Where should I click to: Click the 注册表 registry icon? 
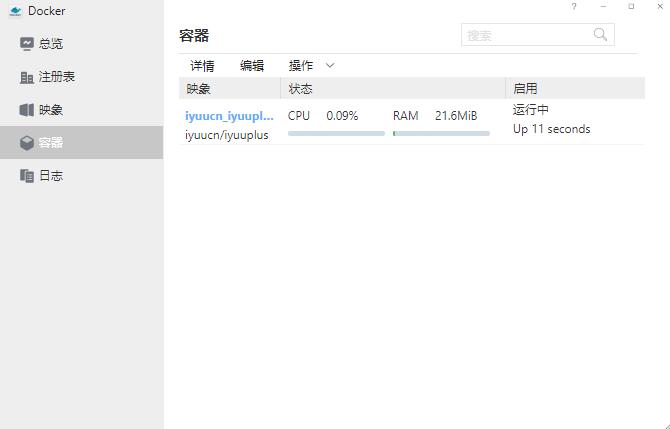26,77
